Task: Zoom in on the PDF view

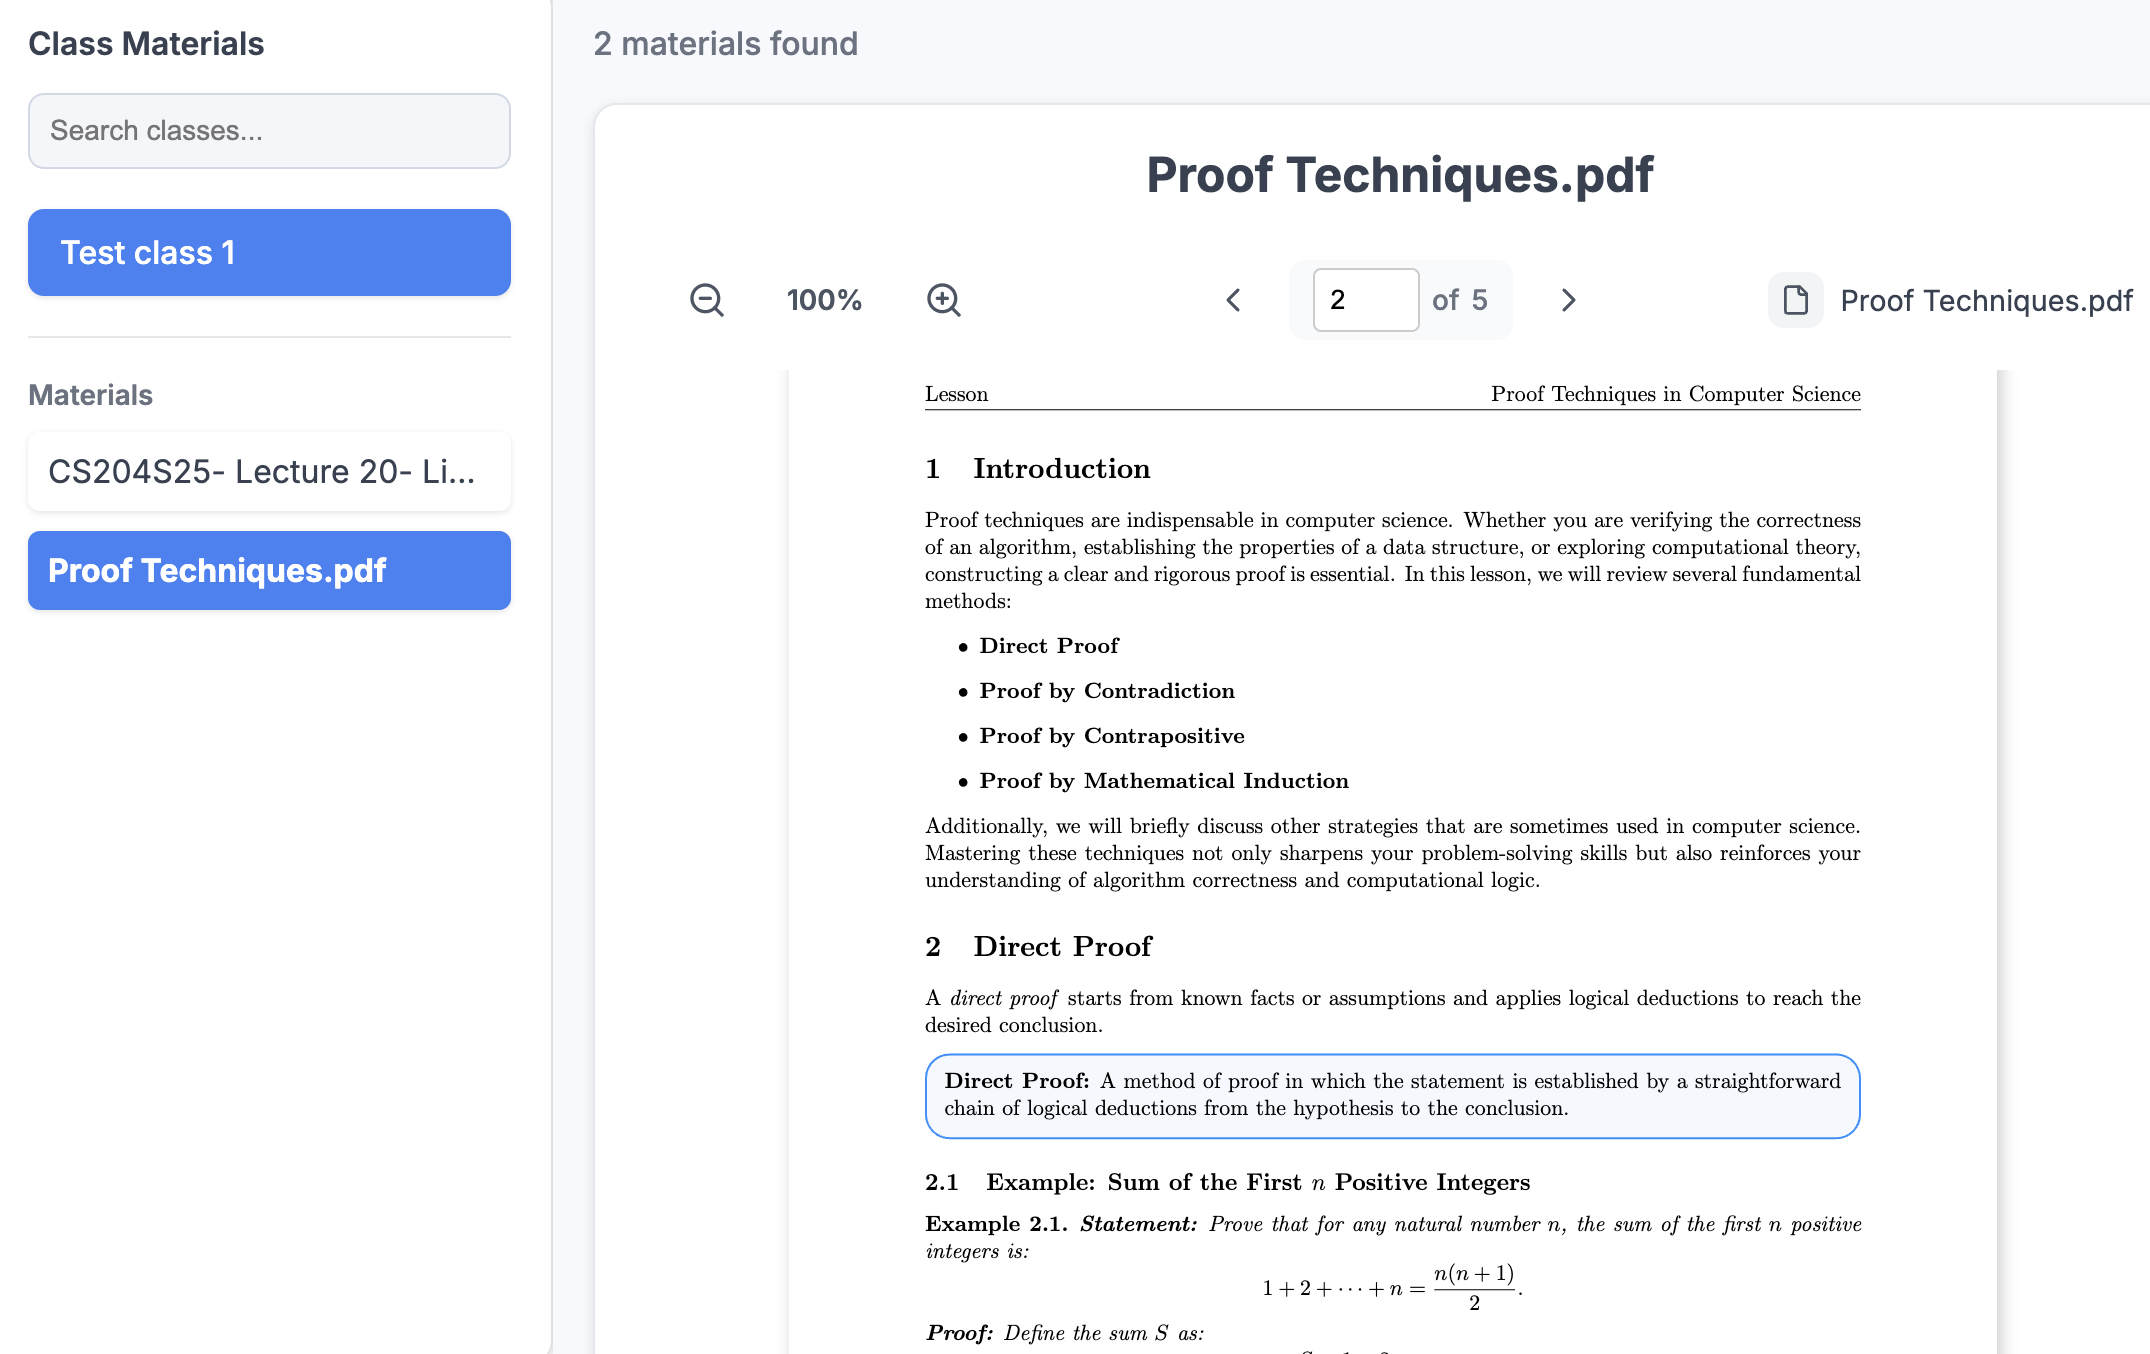Action: [943, 300]
